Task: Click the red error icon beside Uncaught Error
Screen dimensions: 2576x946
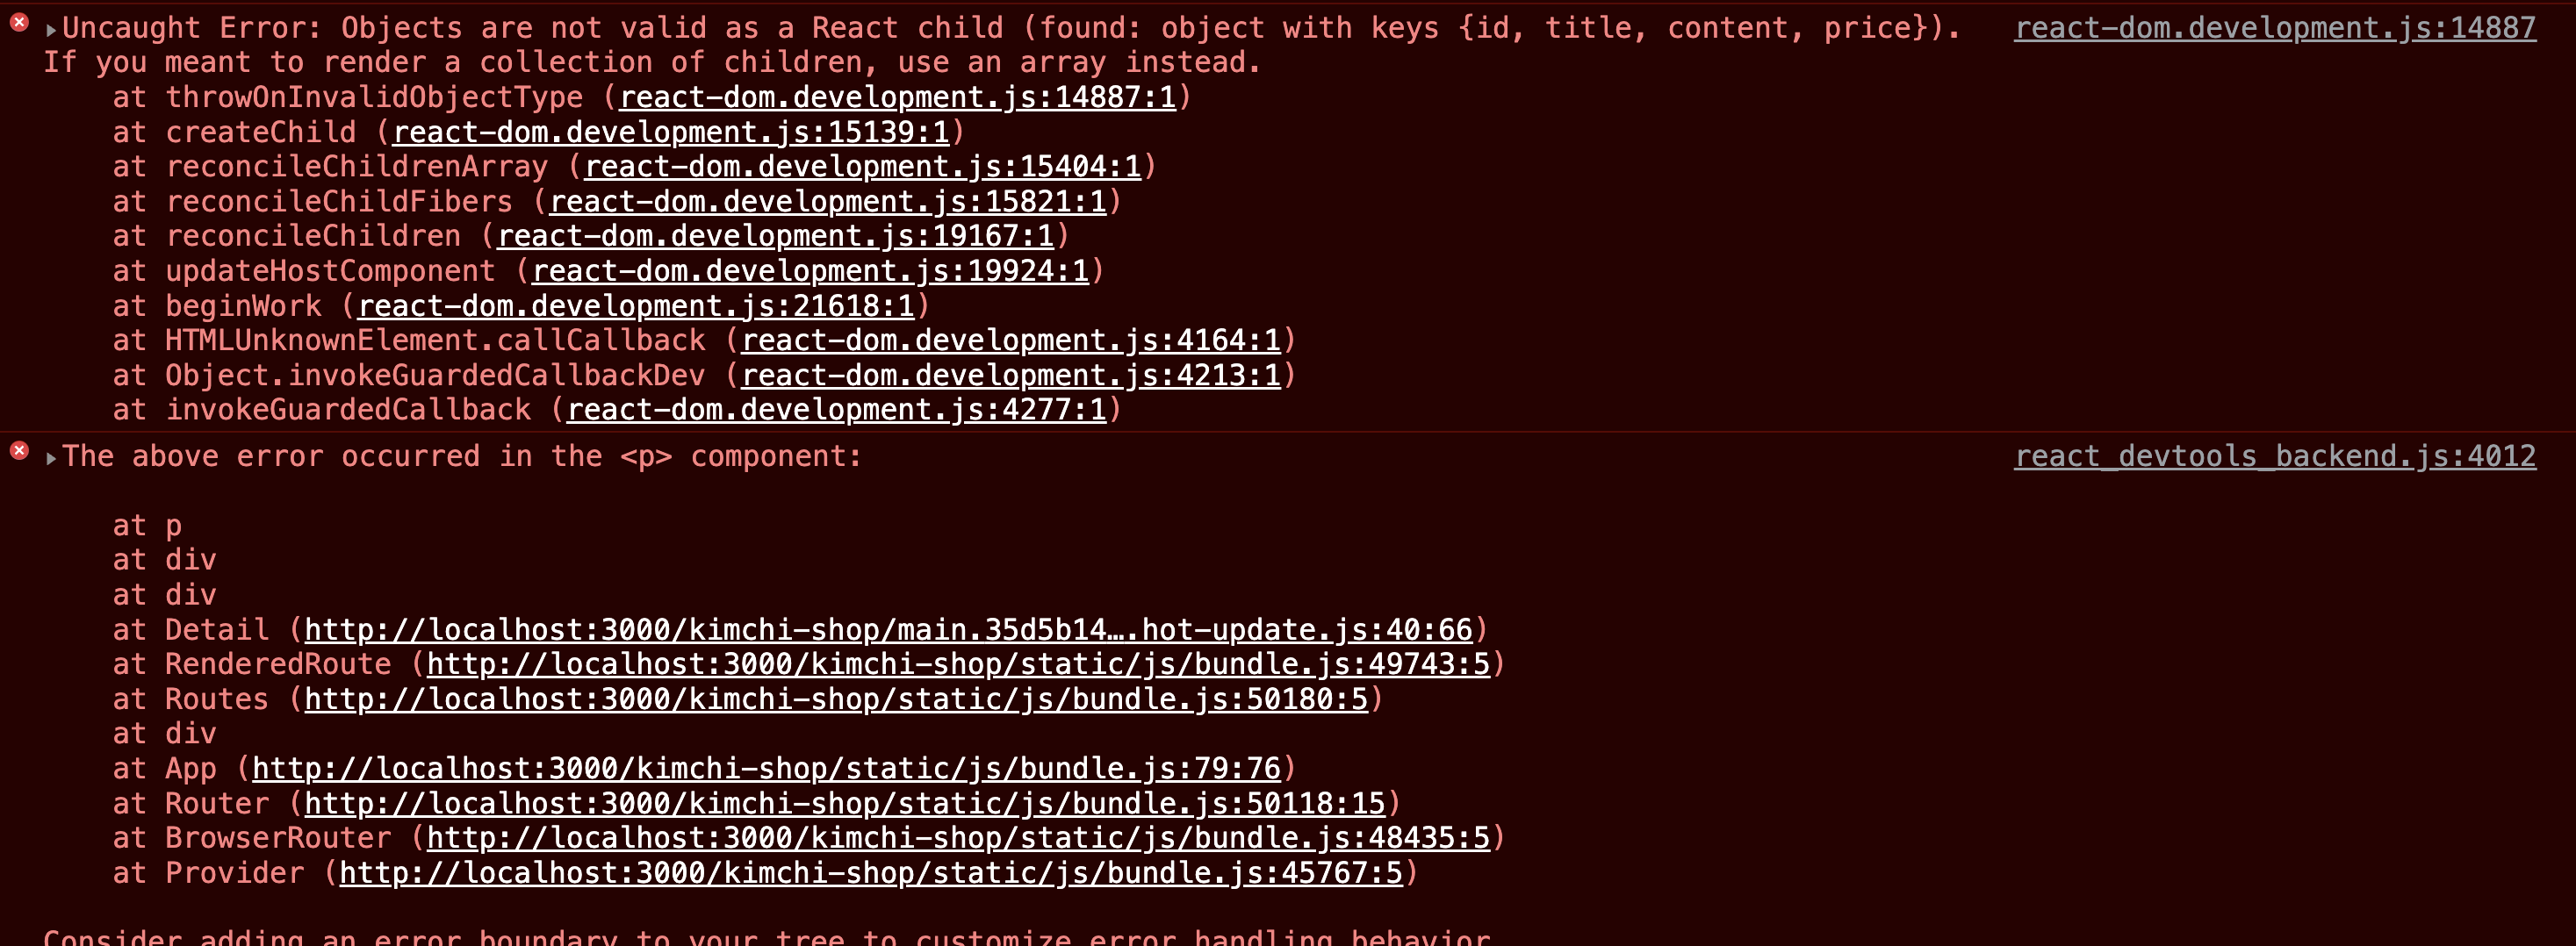Action: [x=19, y=22]
